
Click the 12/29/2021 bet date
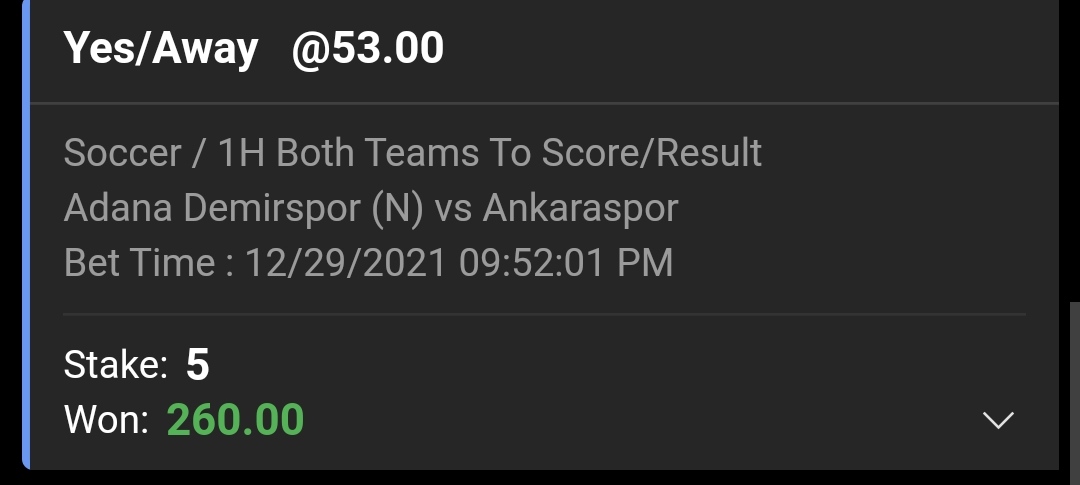(x=346, y=262)
